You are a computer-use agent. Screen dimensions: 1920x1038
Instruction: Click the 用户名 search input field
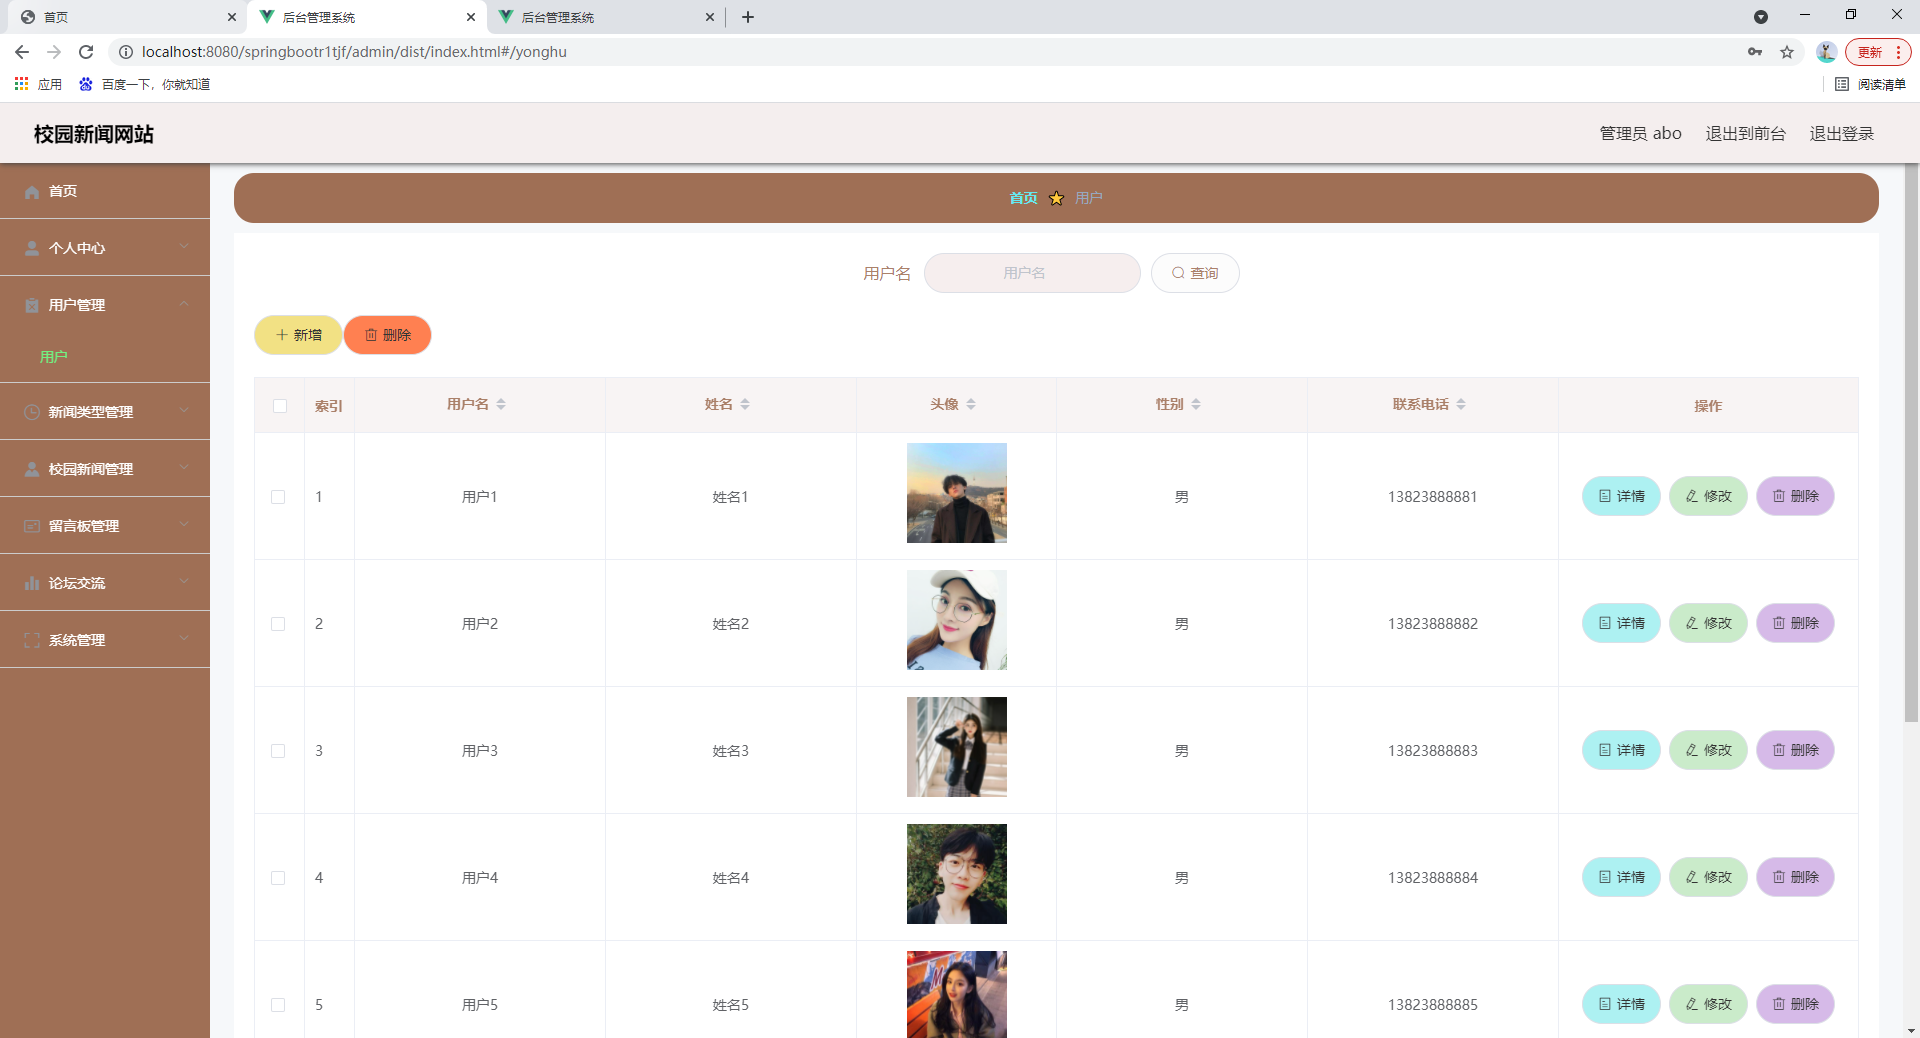pos(1032,273)
